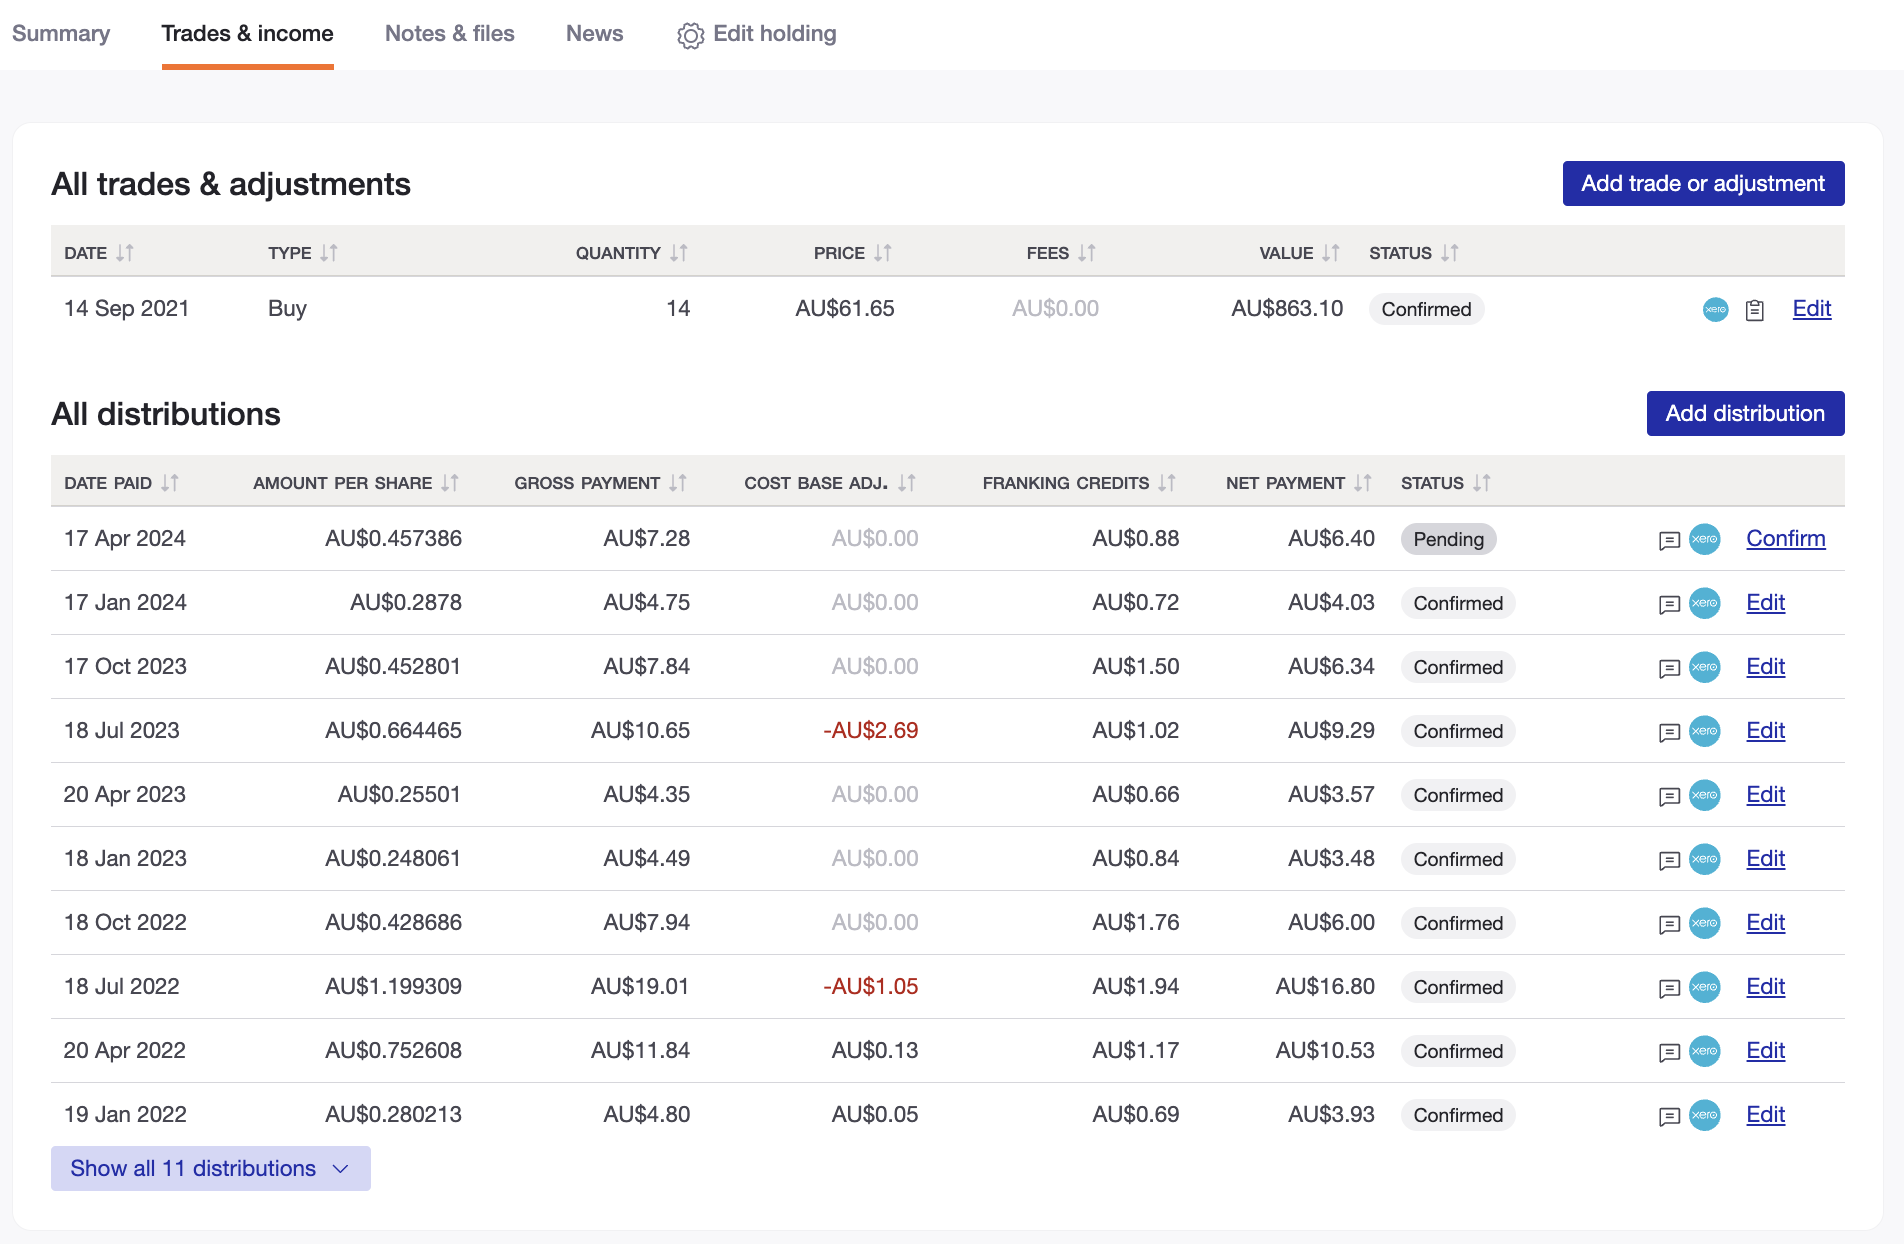
Task: Click the Xero icon on the 19 Jan 2022 distribution
Action: [x=1705, y=1115]
